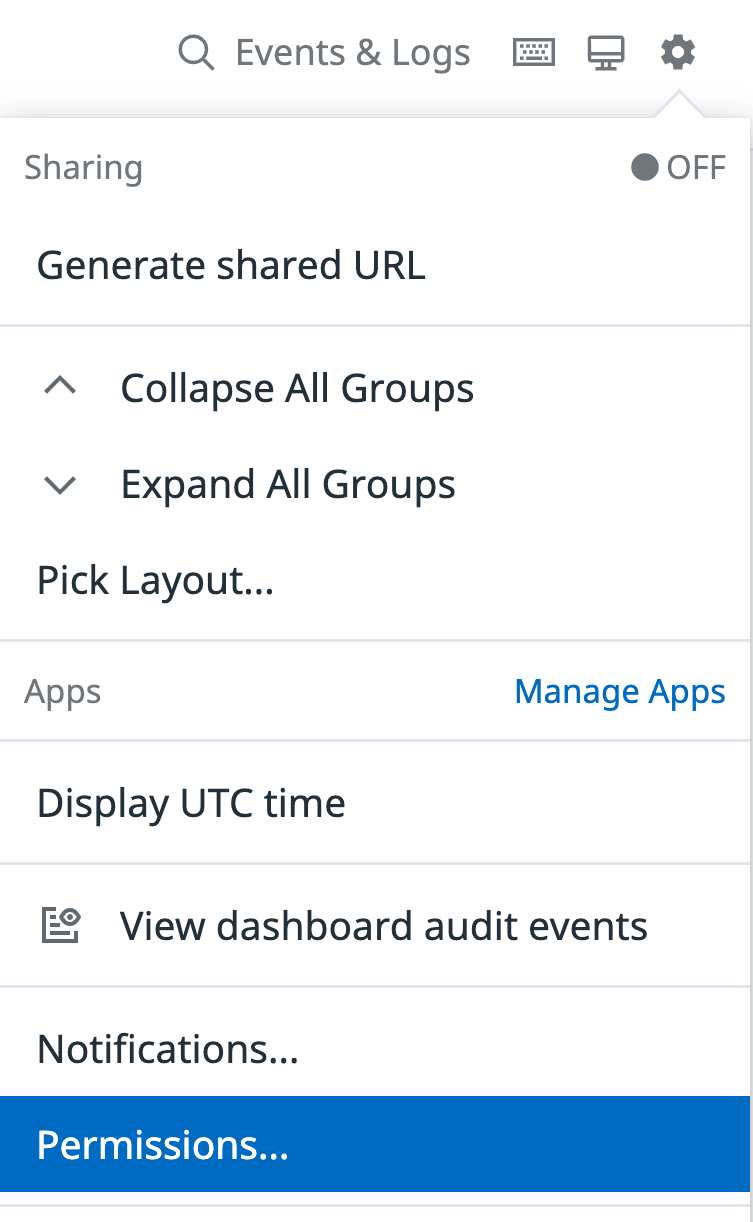
Task: Open the Pick Layout… option
Action: point(155,581)
